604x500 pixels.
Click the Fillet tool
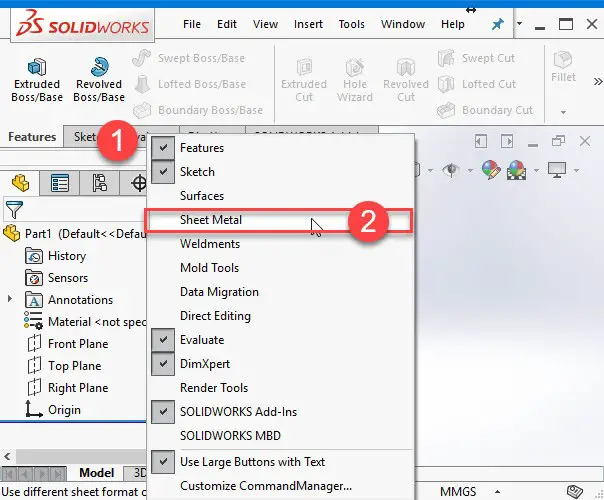click(x=563, y=67)
